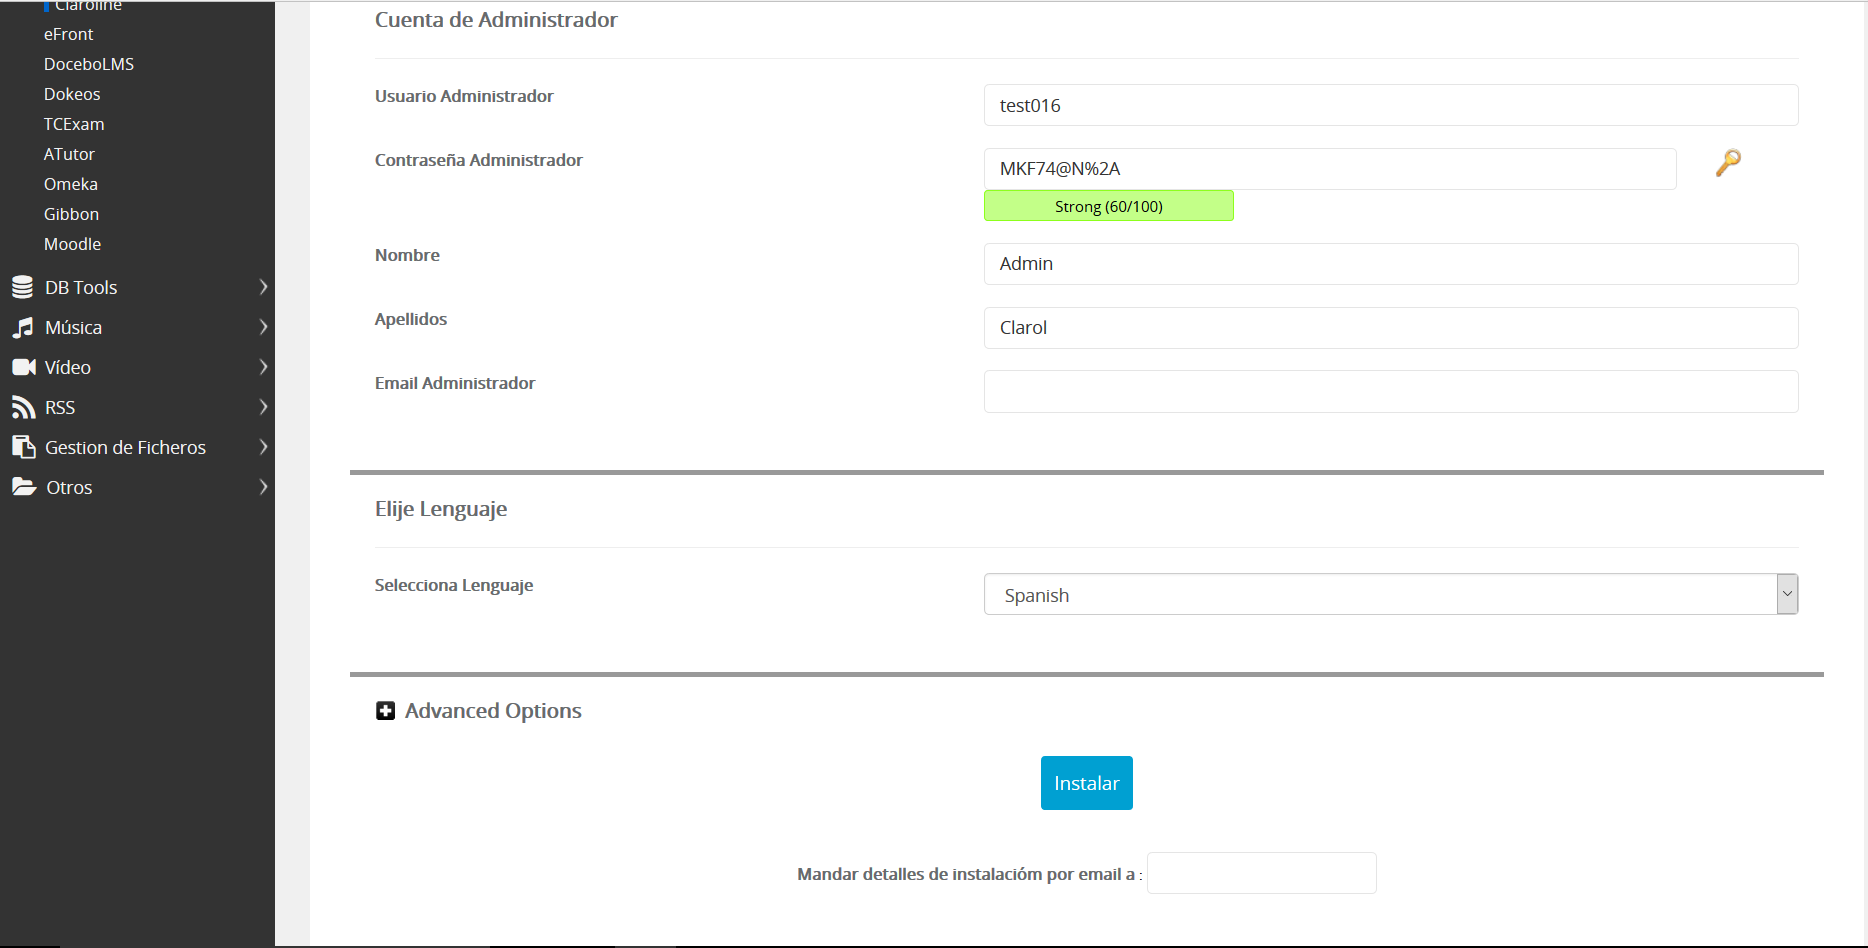
Task: Click the Otros folder icon
Action: point(23,487)
